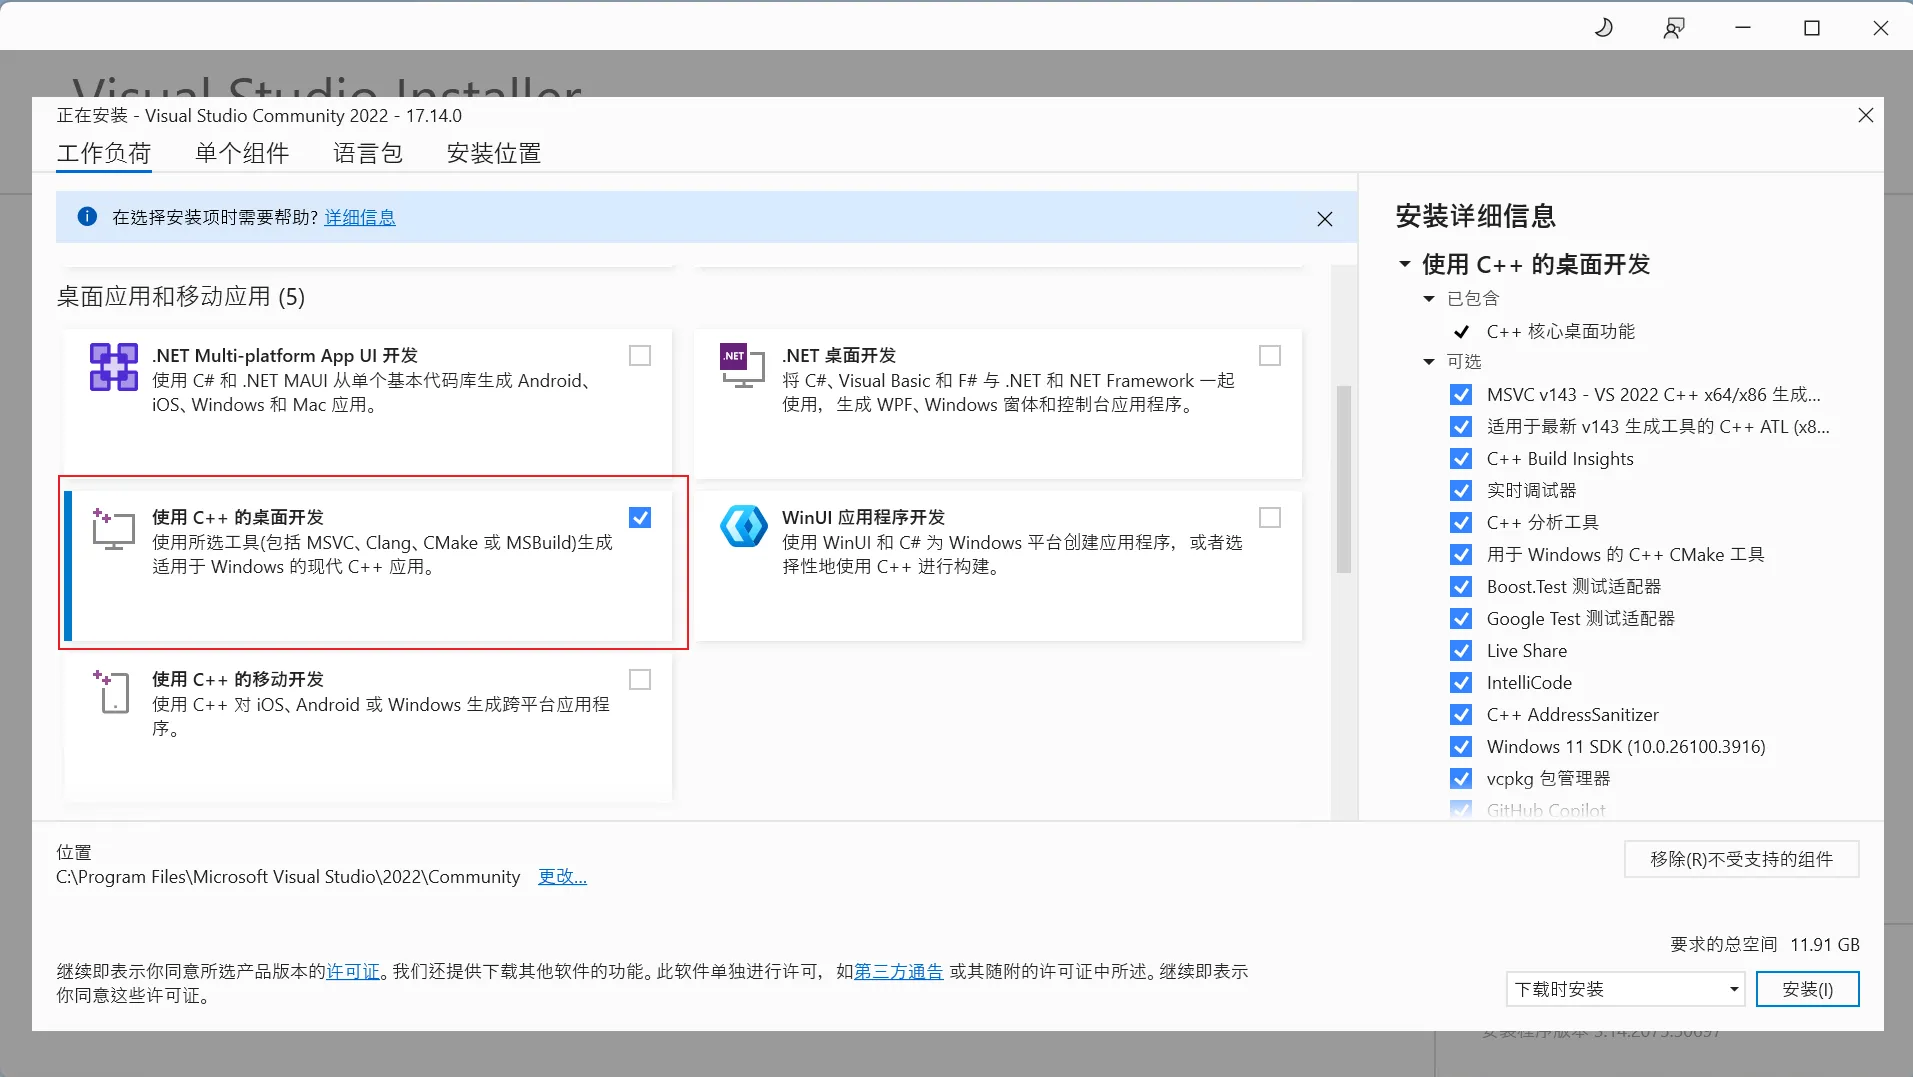Switch to the 单个组件 tab

click(242, 153)
